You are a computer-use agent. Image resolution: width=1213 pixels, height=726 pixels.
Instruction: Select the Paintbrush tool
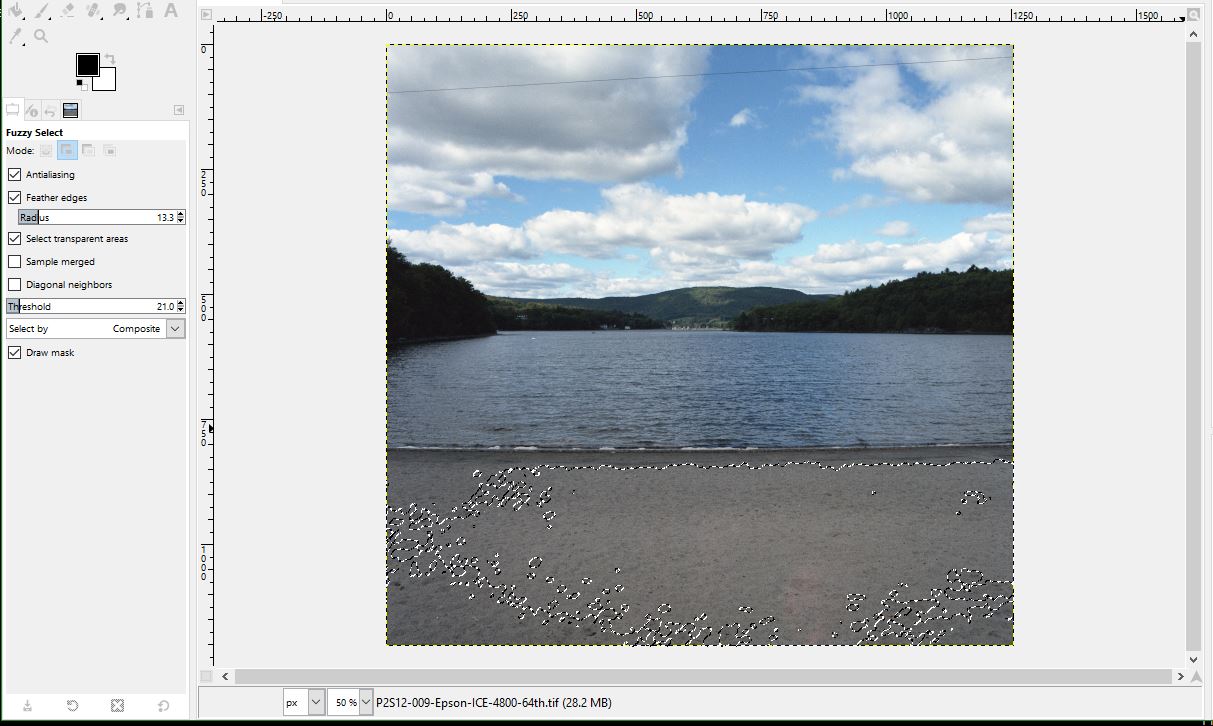(42, 10)
